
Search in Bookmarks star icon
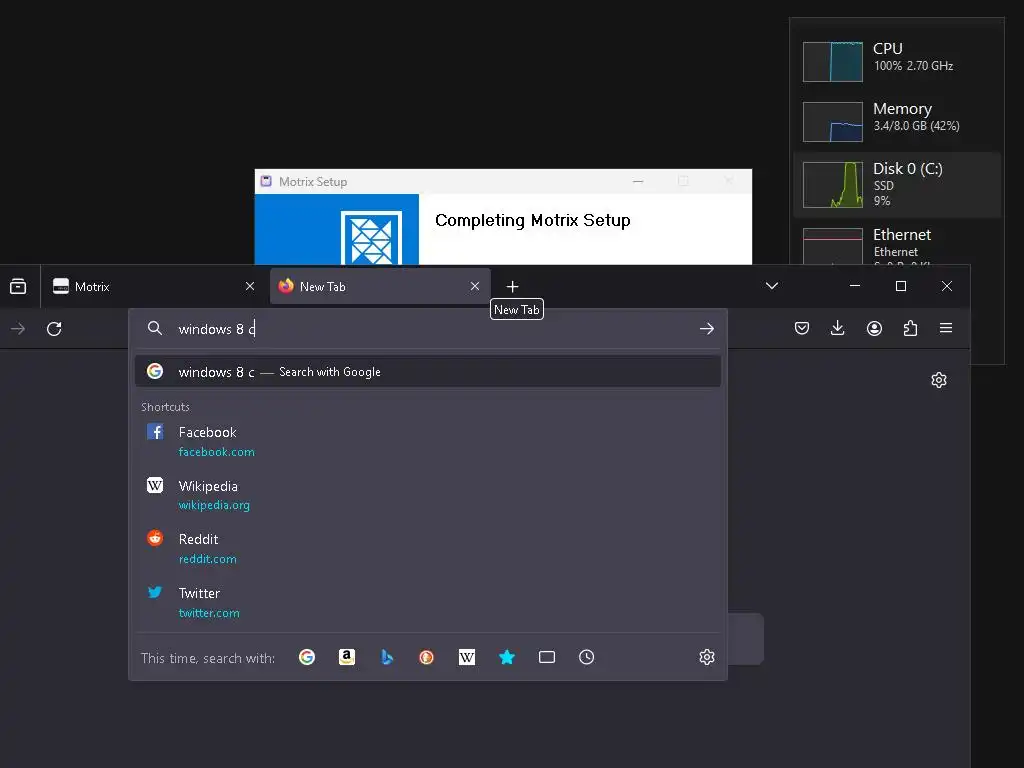507,657
